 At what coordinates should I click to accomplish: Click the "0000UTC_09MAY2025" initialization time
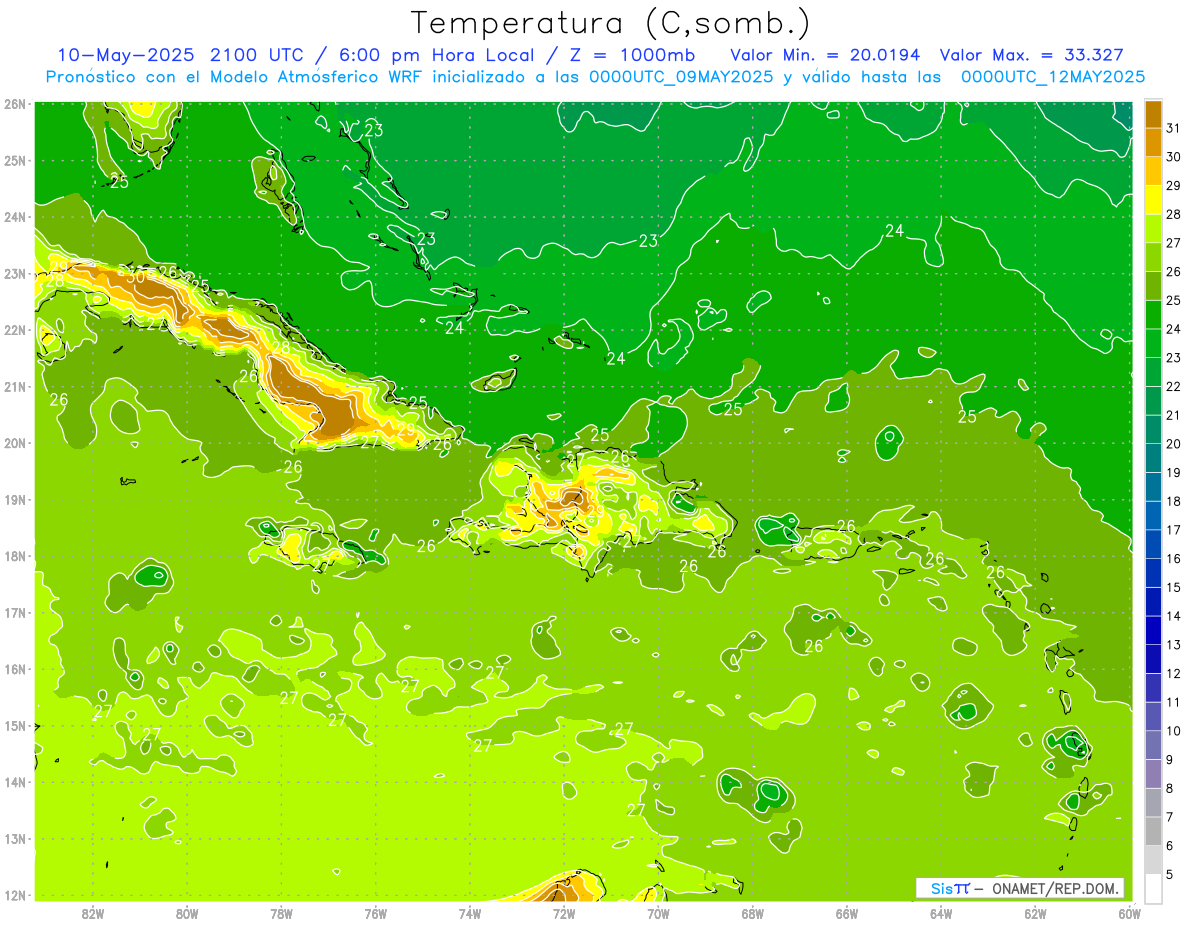(x=681, y=76)
